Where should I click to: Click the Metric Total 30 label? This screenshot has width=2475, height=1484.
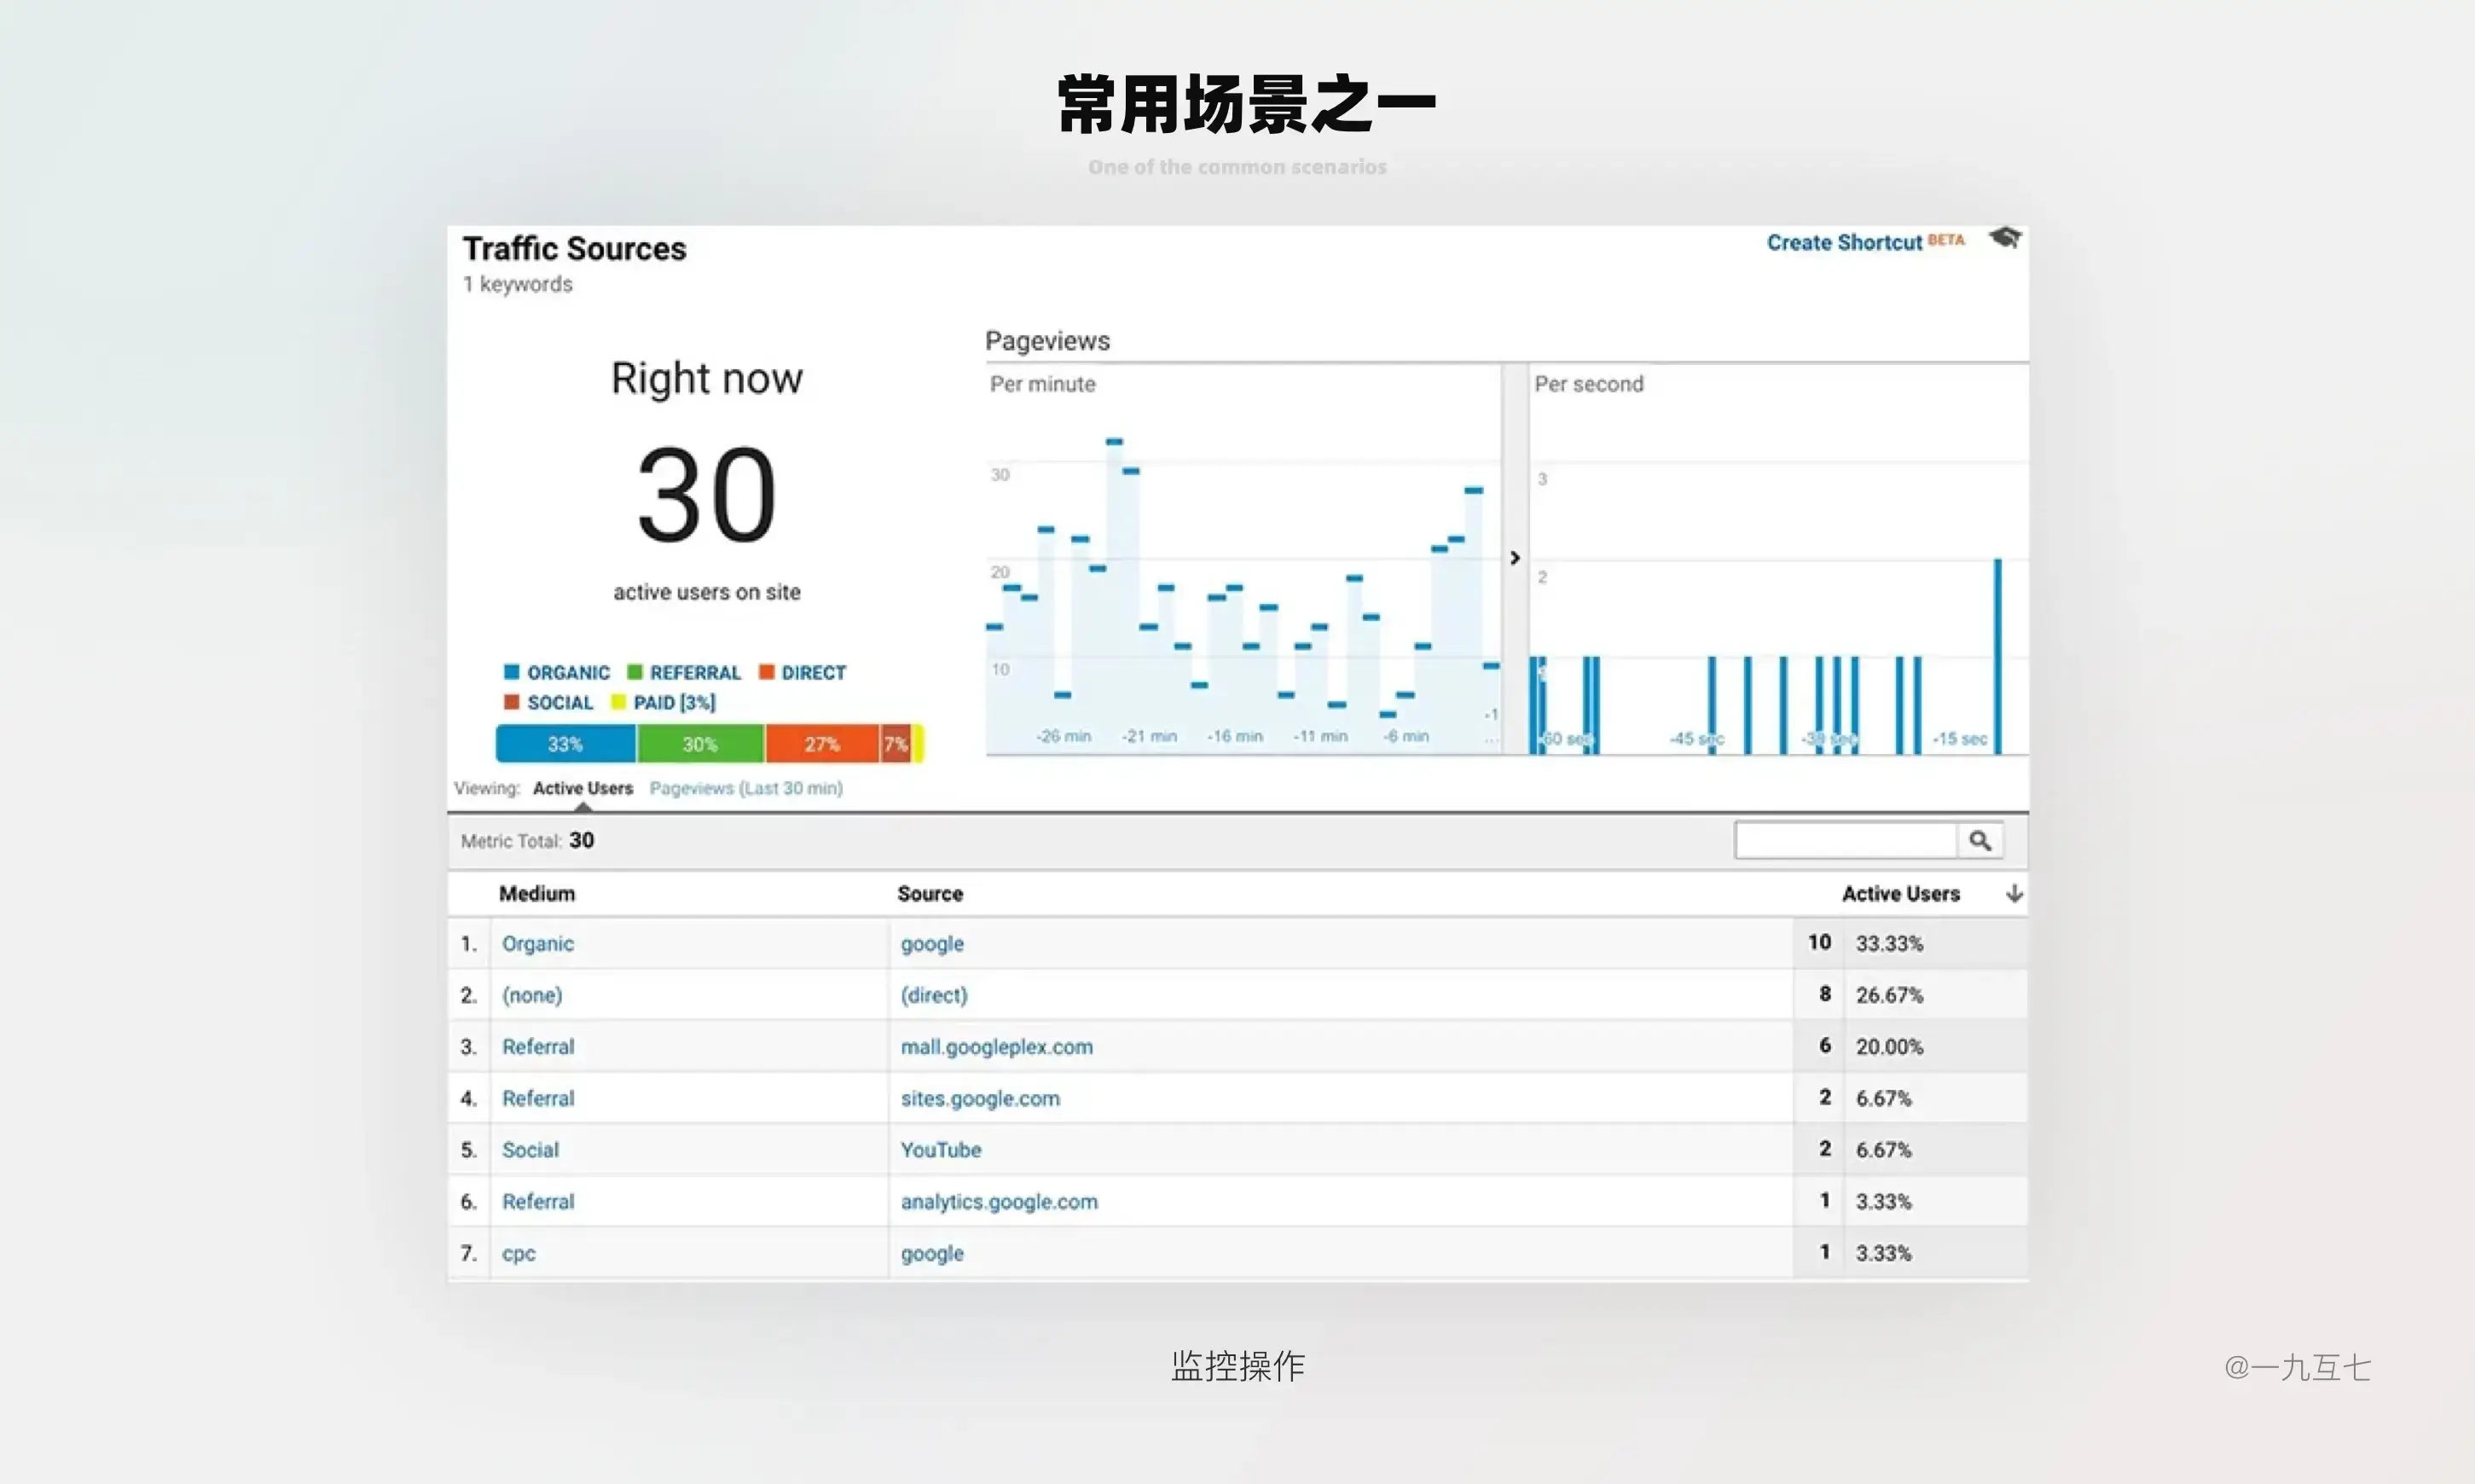pos(527,841)
